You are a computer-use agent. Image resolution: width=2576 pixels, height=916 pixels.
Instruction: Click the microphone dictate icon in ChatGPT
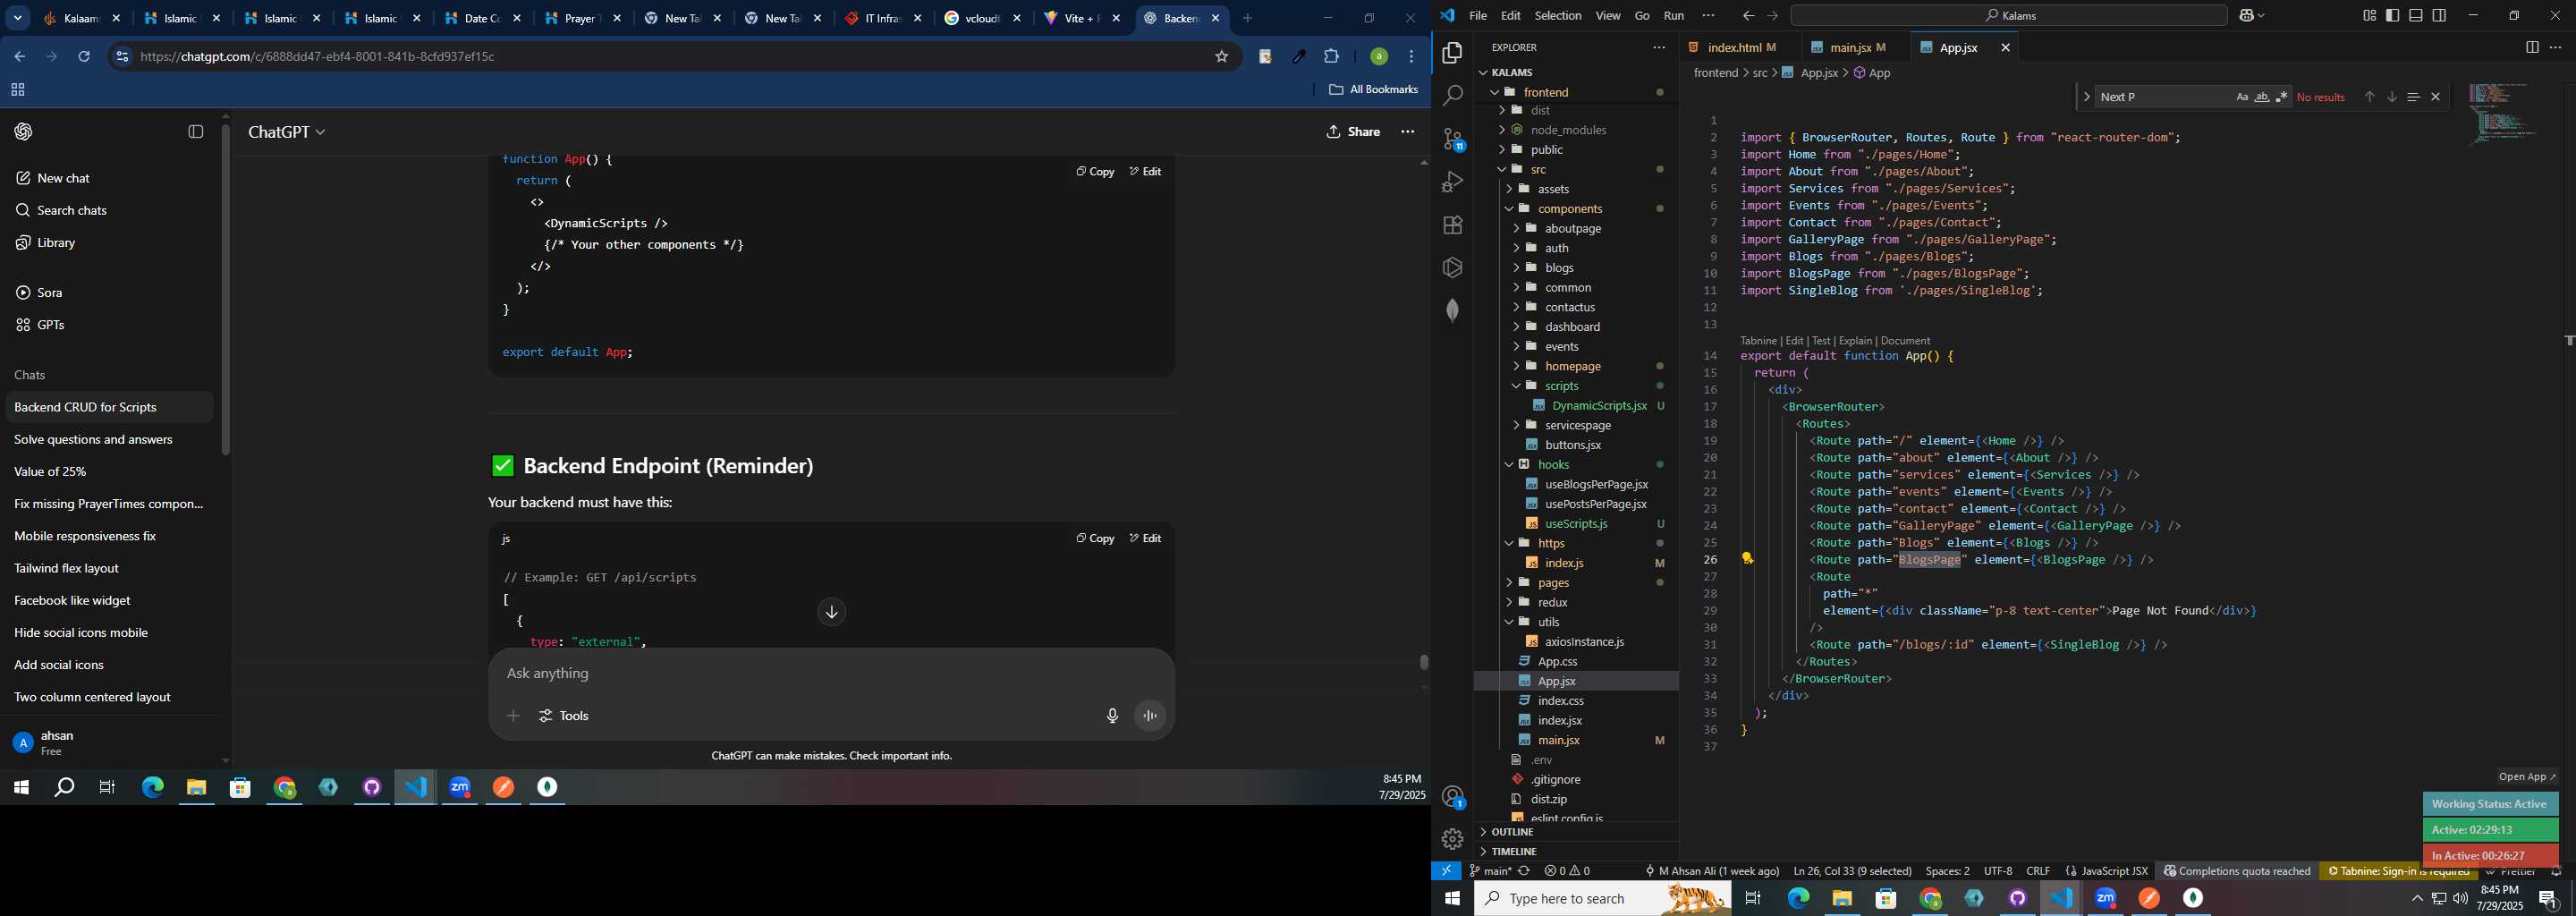[x=1112, y=716]
